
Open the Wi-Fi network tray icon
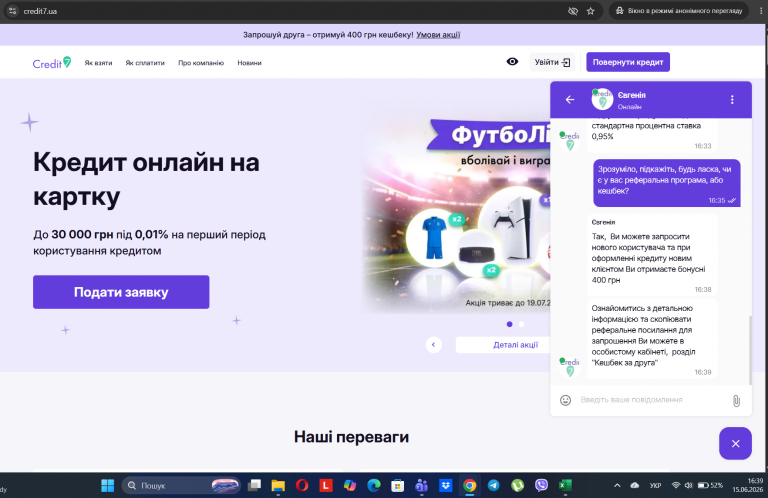pyautogui.click(x=676, y=485)
